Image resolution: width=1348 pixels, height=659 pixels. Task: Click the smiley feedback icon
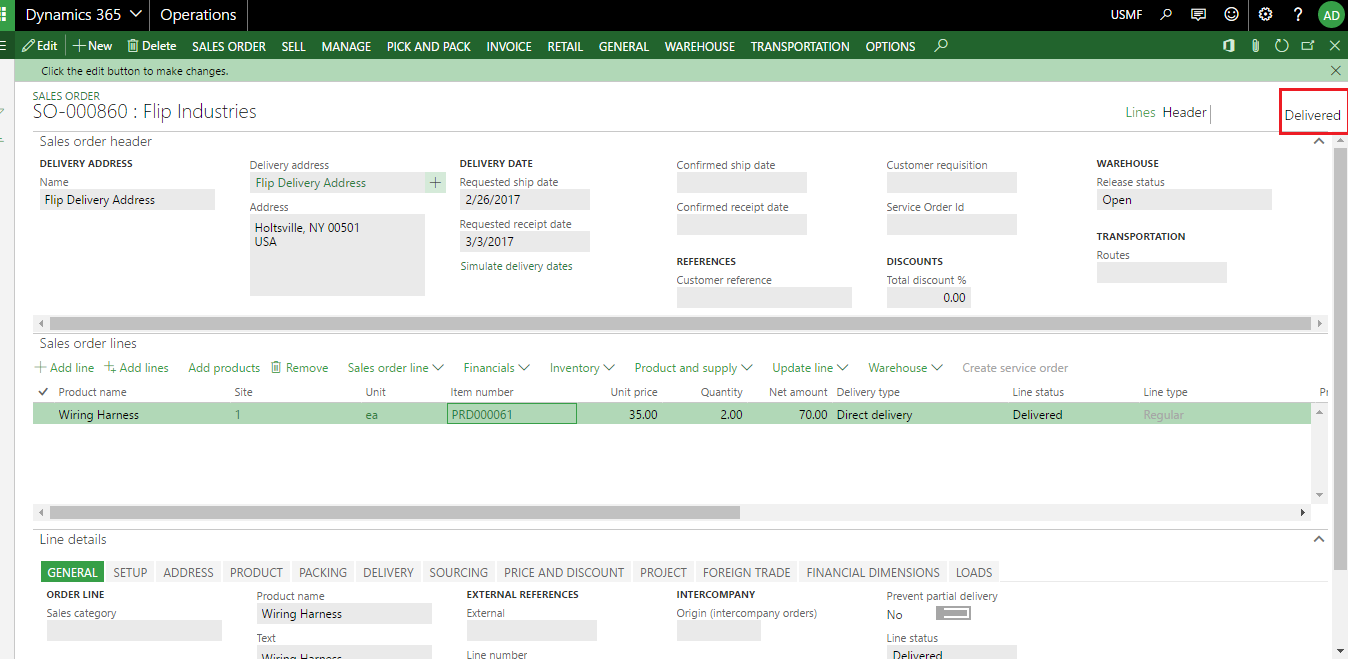pyautogui.click(x=1231, y=15)
